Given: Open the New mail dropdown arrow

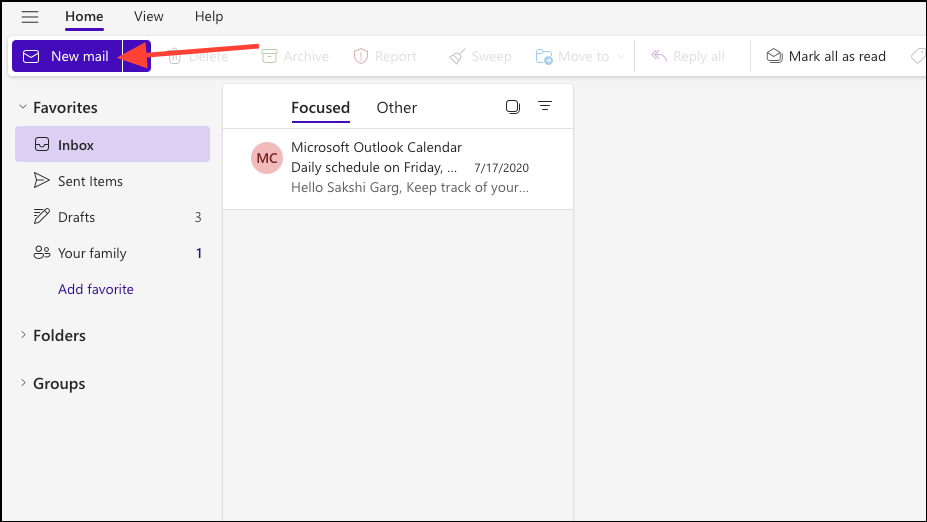Looking at the screenshot, I should coord(137,56).
